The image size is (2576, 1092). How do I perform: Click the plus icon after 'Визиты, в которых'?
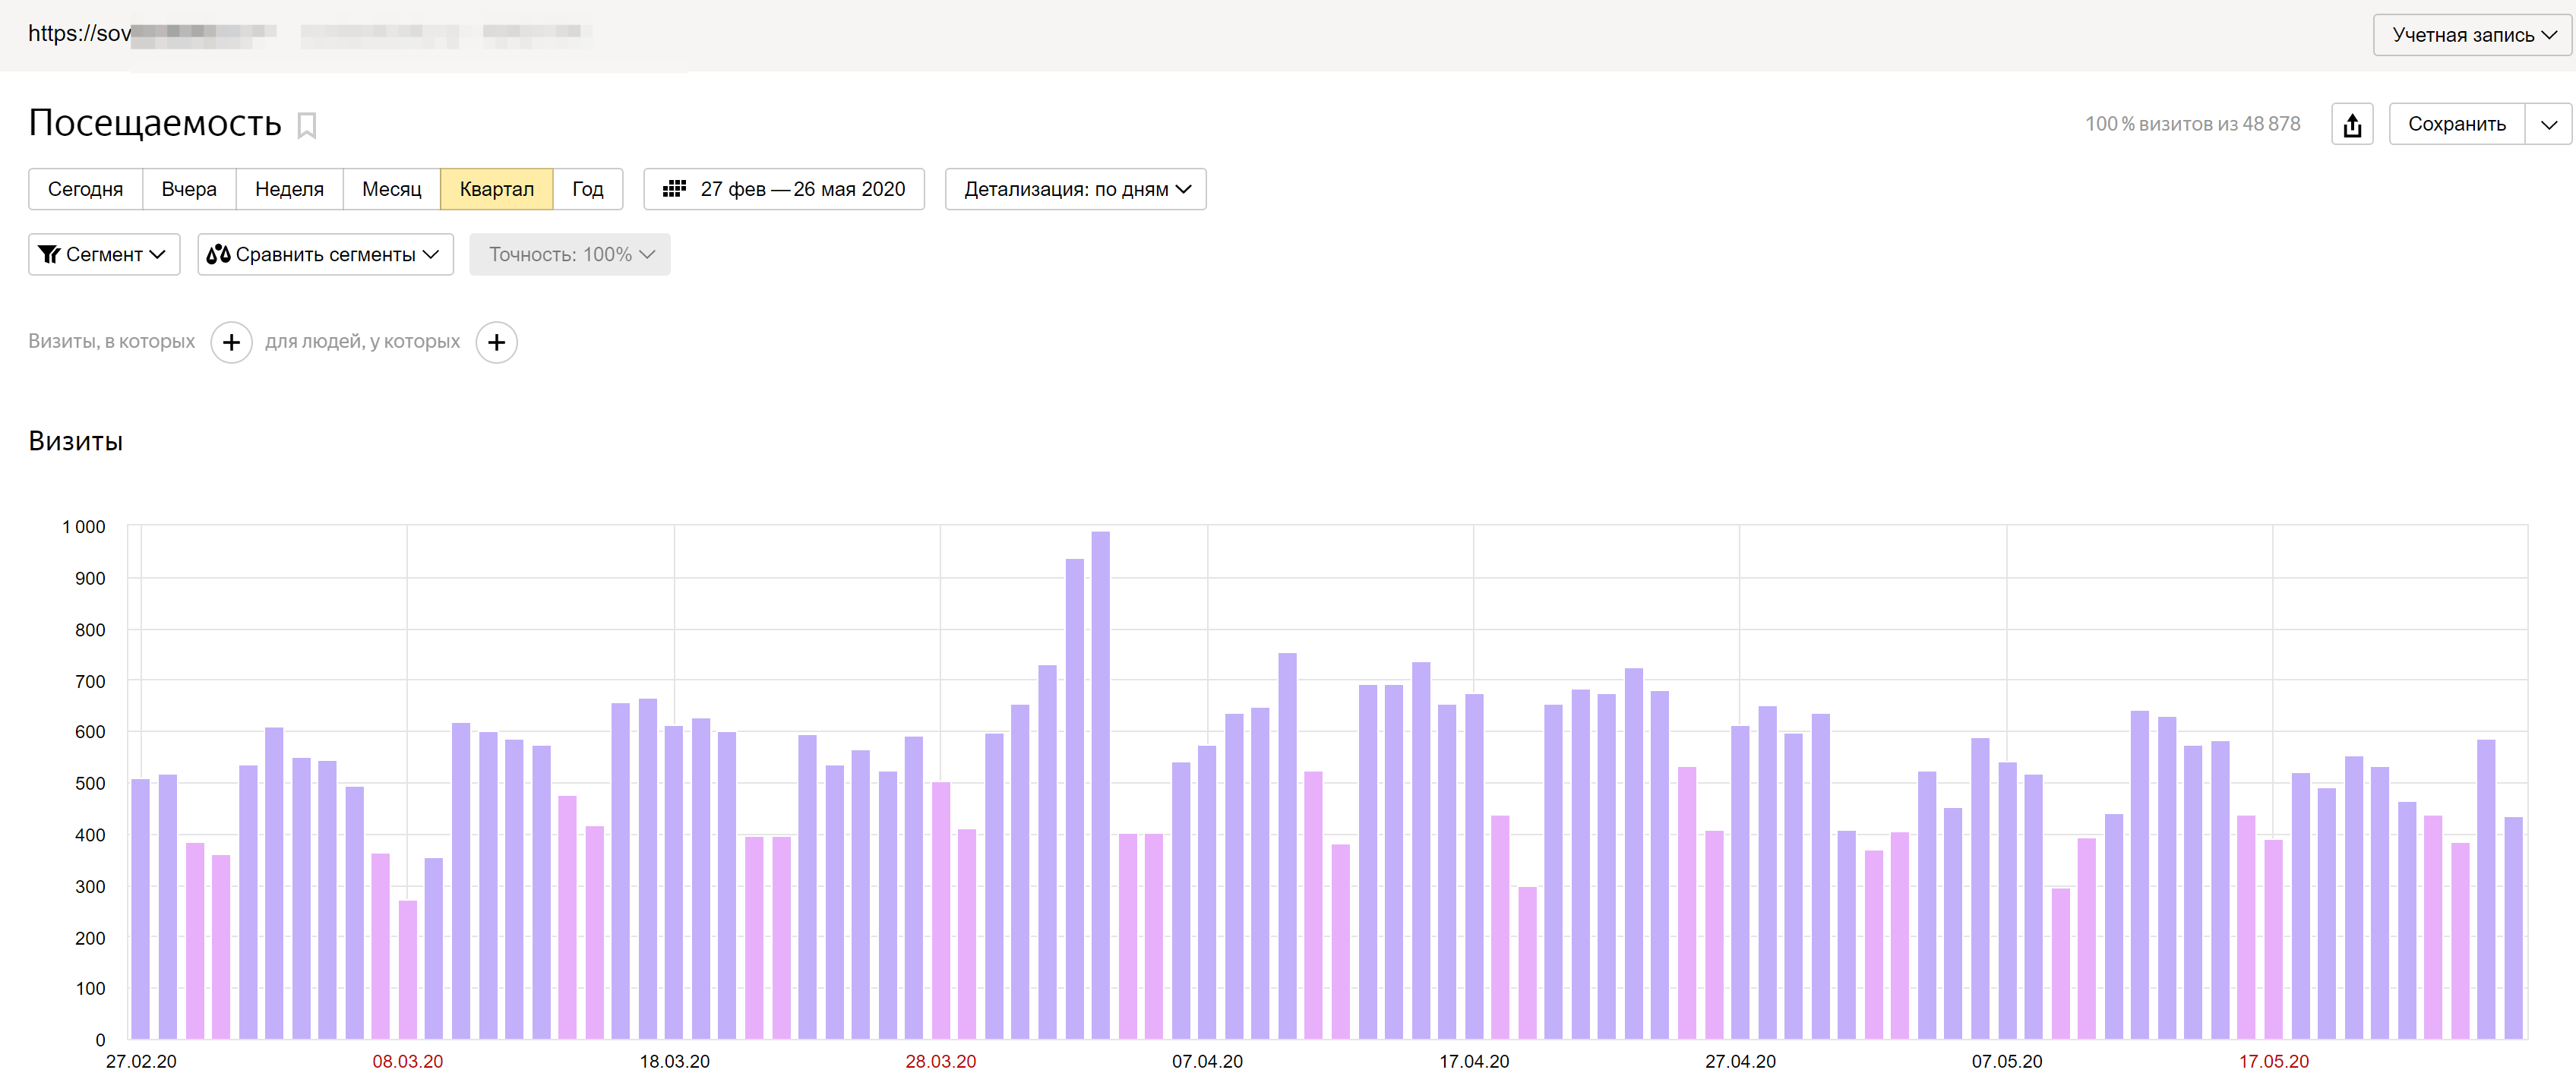[x=231, y=343]
